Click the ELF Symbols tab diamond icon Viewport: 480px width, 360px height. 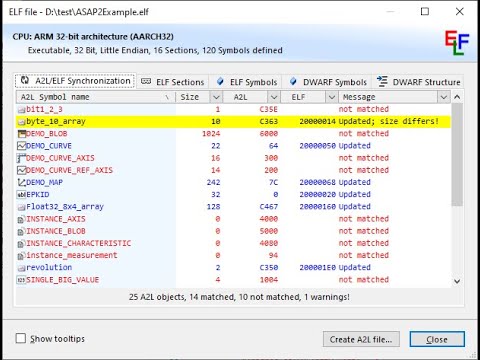point(220,81)
